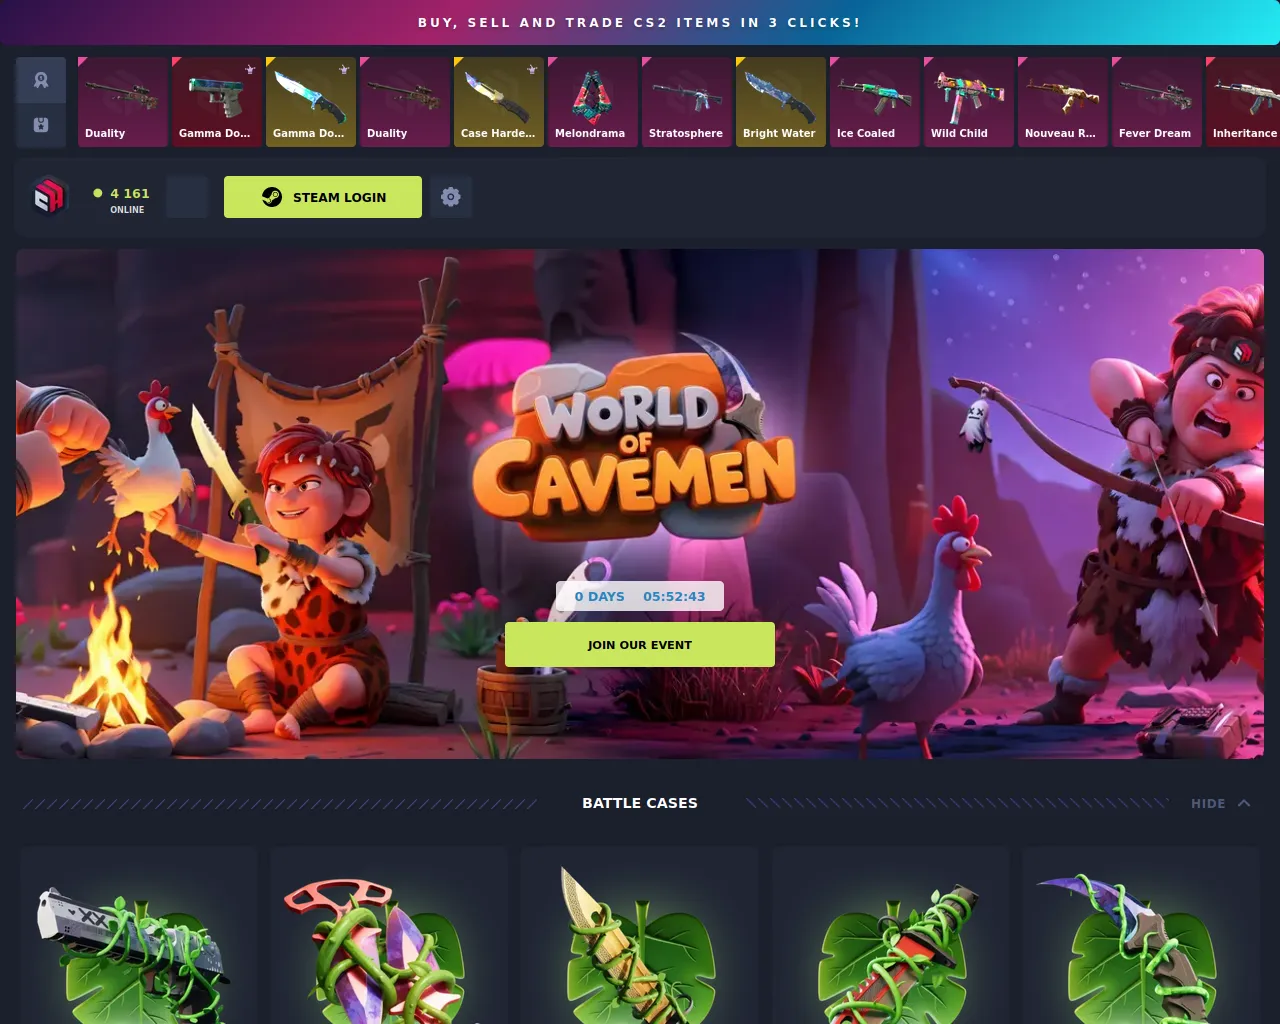The width and height of the screenshot is (1280, 1024).
Task: Open the Melondrama drop card
Action: click(593, 102)
